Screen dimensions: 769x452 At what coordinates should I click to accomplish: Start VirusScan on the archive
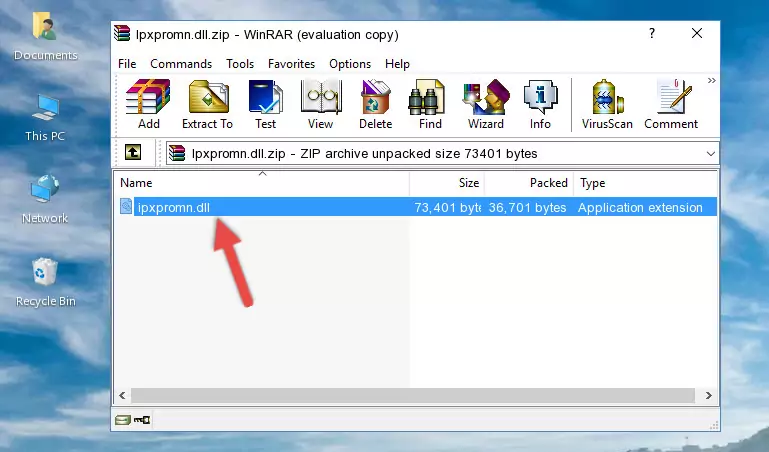tap(607, 104)
